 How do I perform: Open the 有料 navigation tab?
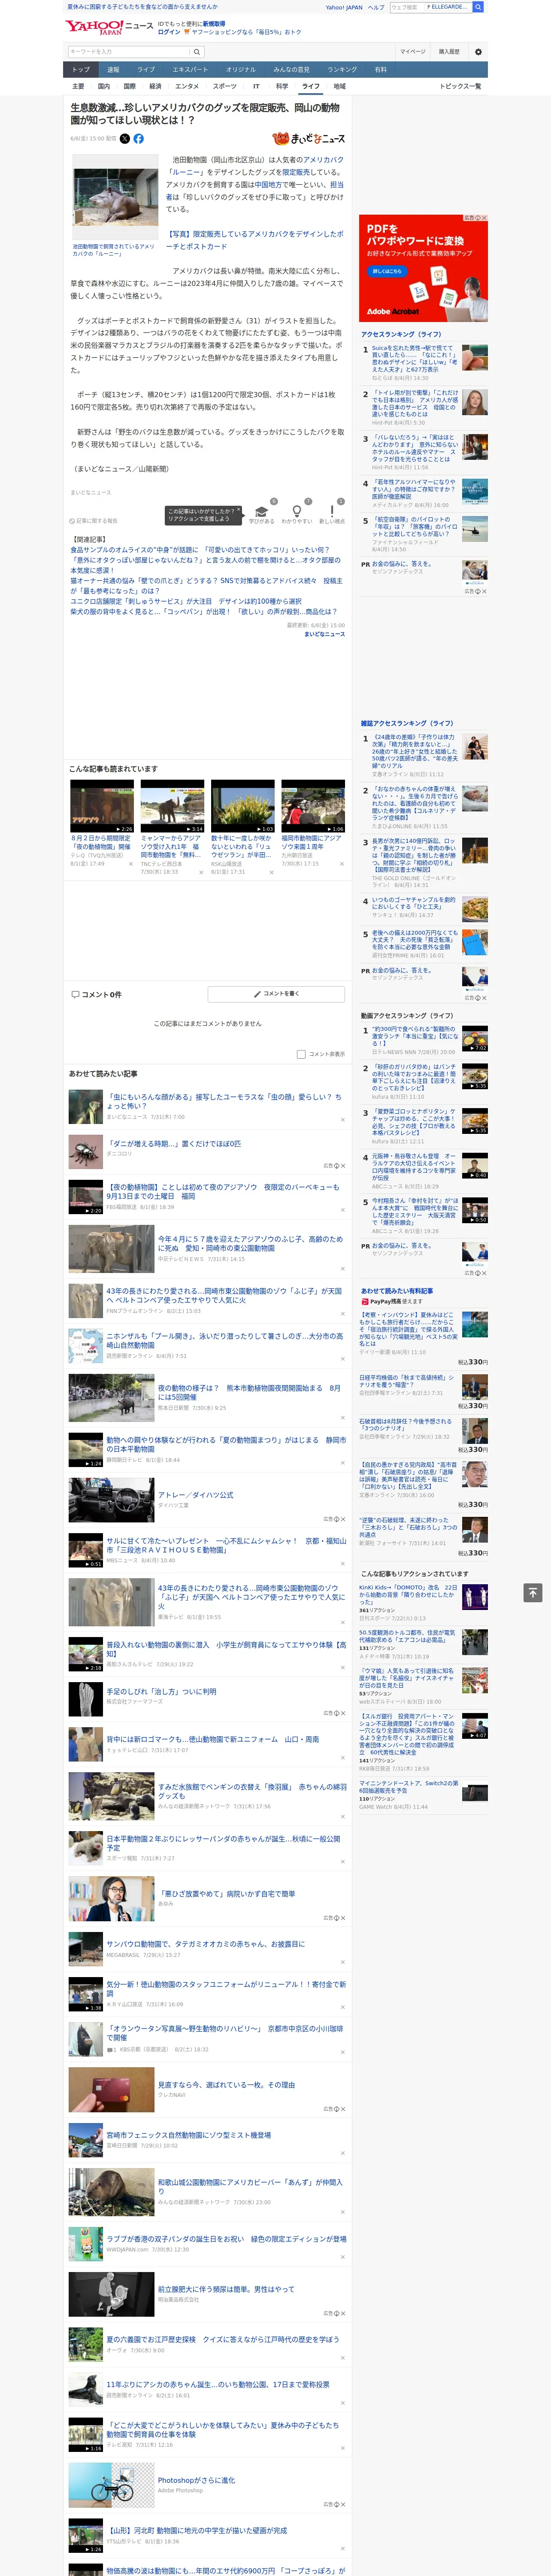tap(380, 70)
